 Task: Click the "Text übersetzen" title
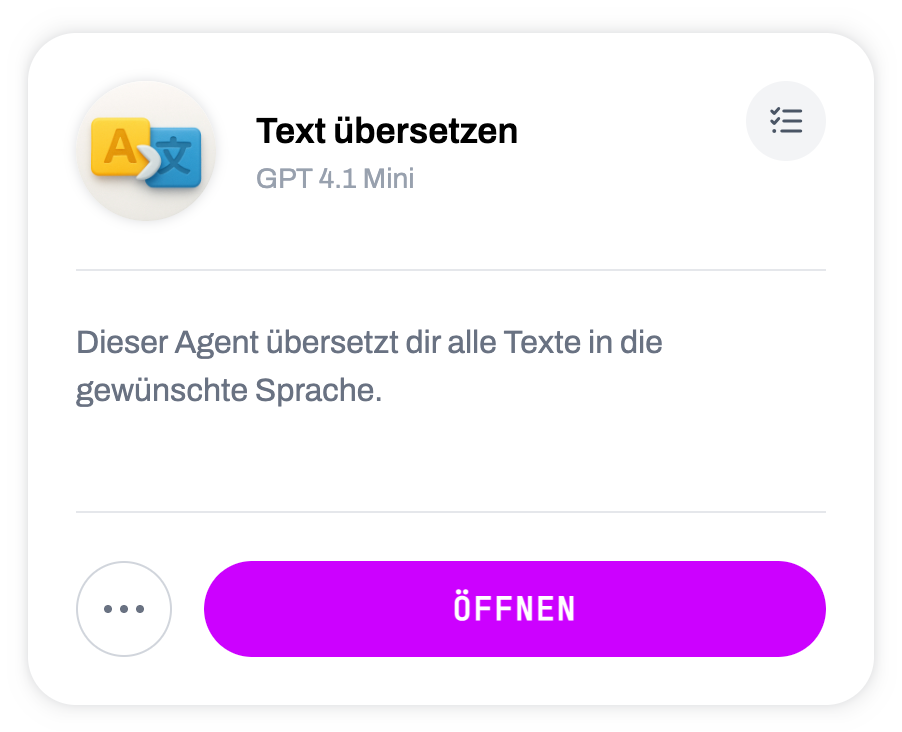[387, 131]
